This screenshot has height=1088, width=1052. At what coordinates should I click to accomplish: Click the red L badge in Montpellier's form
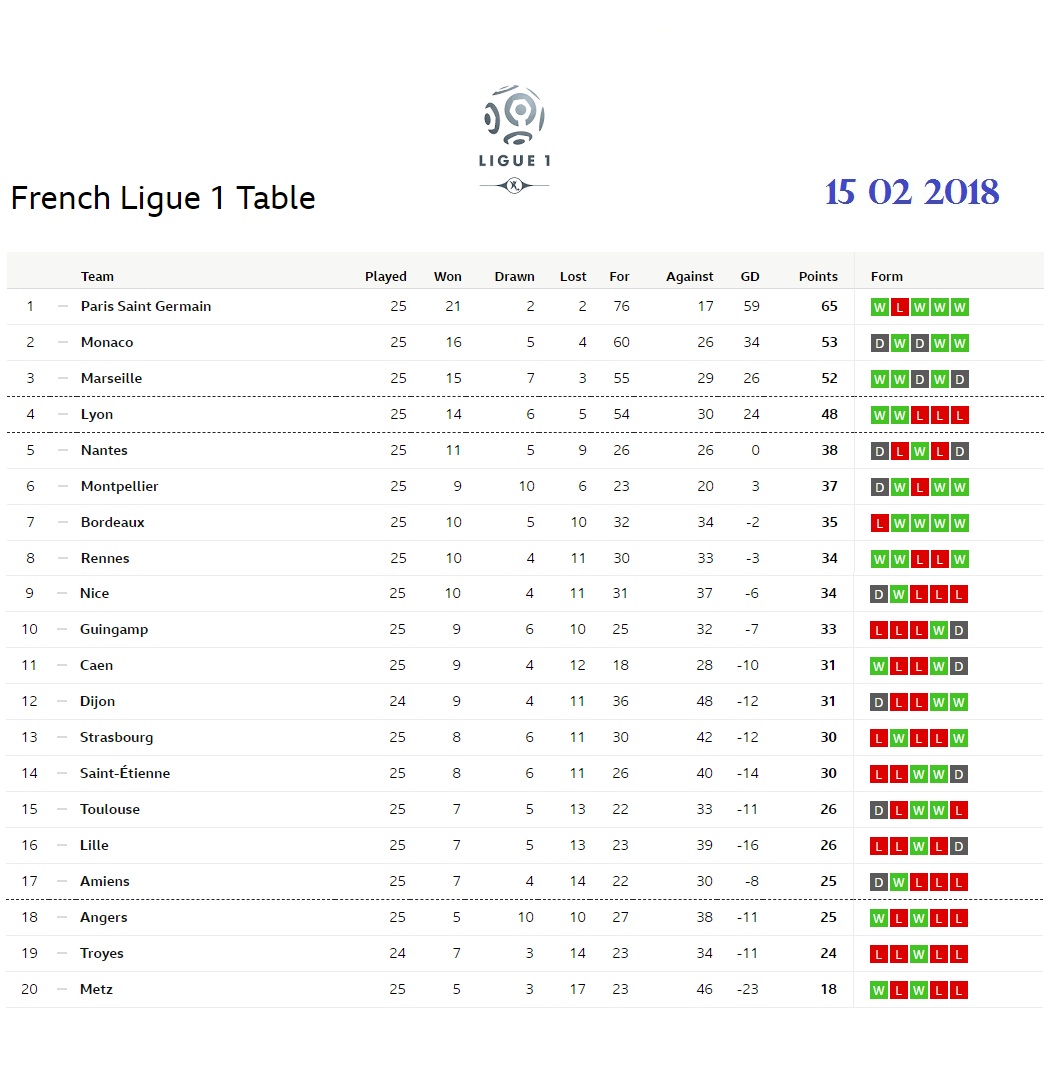(920, 487)
